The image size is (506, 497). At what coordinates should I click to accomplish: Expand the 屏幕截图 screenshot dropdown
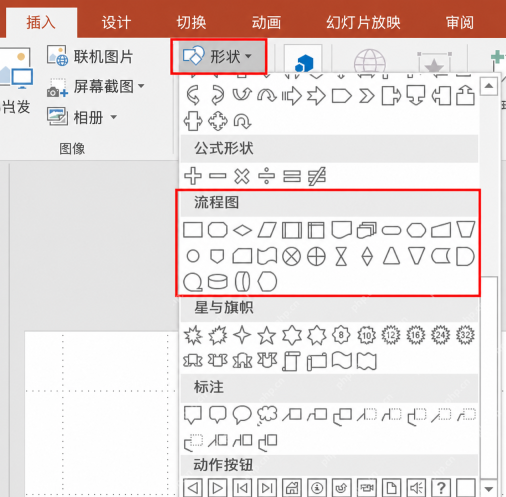pos(141,86)
